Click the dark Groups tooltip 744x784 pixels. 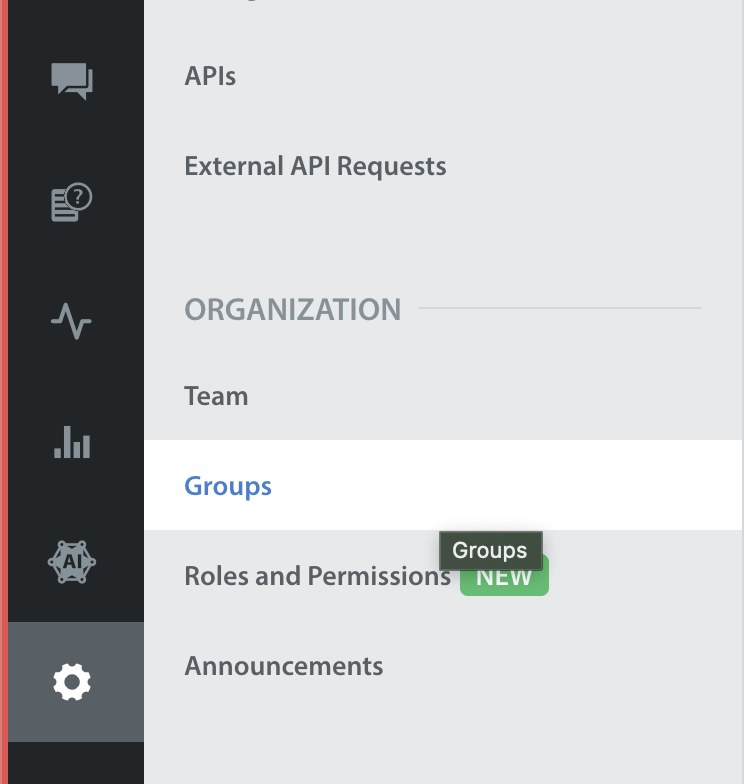pos(490,550)
